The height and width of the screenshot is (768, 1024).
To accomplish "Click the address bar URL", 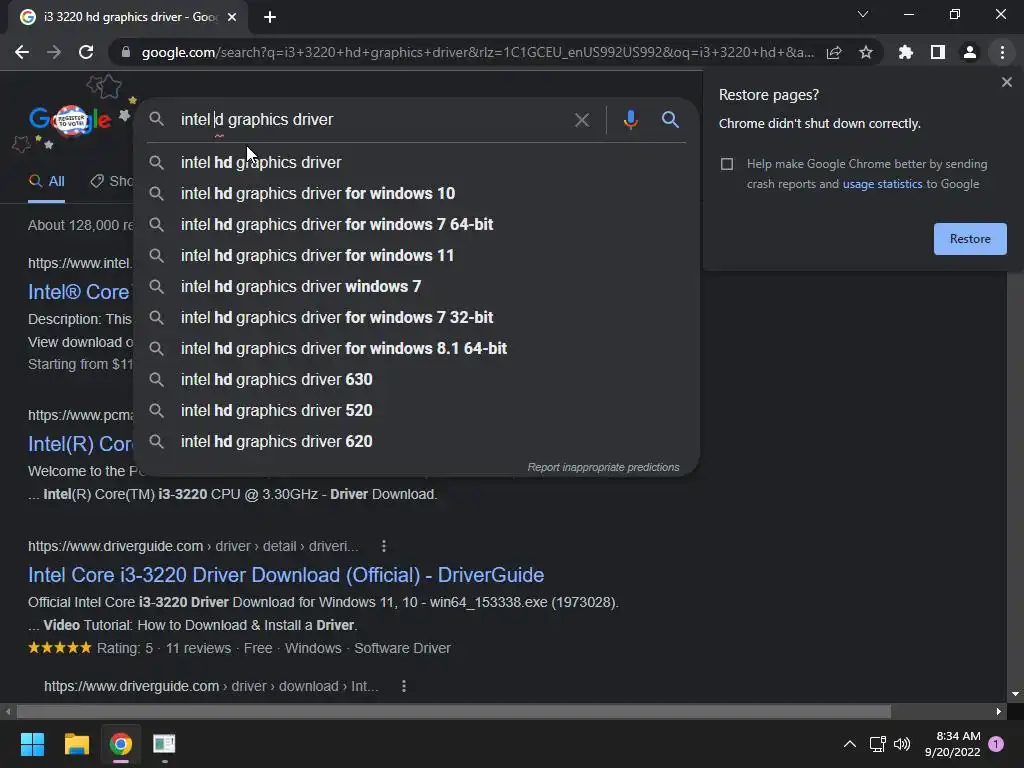I will [x=477, y=52].
